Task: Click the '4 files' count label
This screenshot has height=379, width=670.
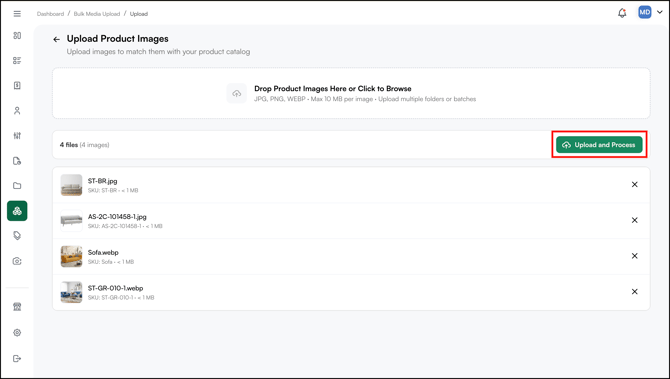Action: (x=69, y=145)
